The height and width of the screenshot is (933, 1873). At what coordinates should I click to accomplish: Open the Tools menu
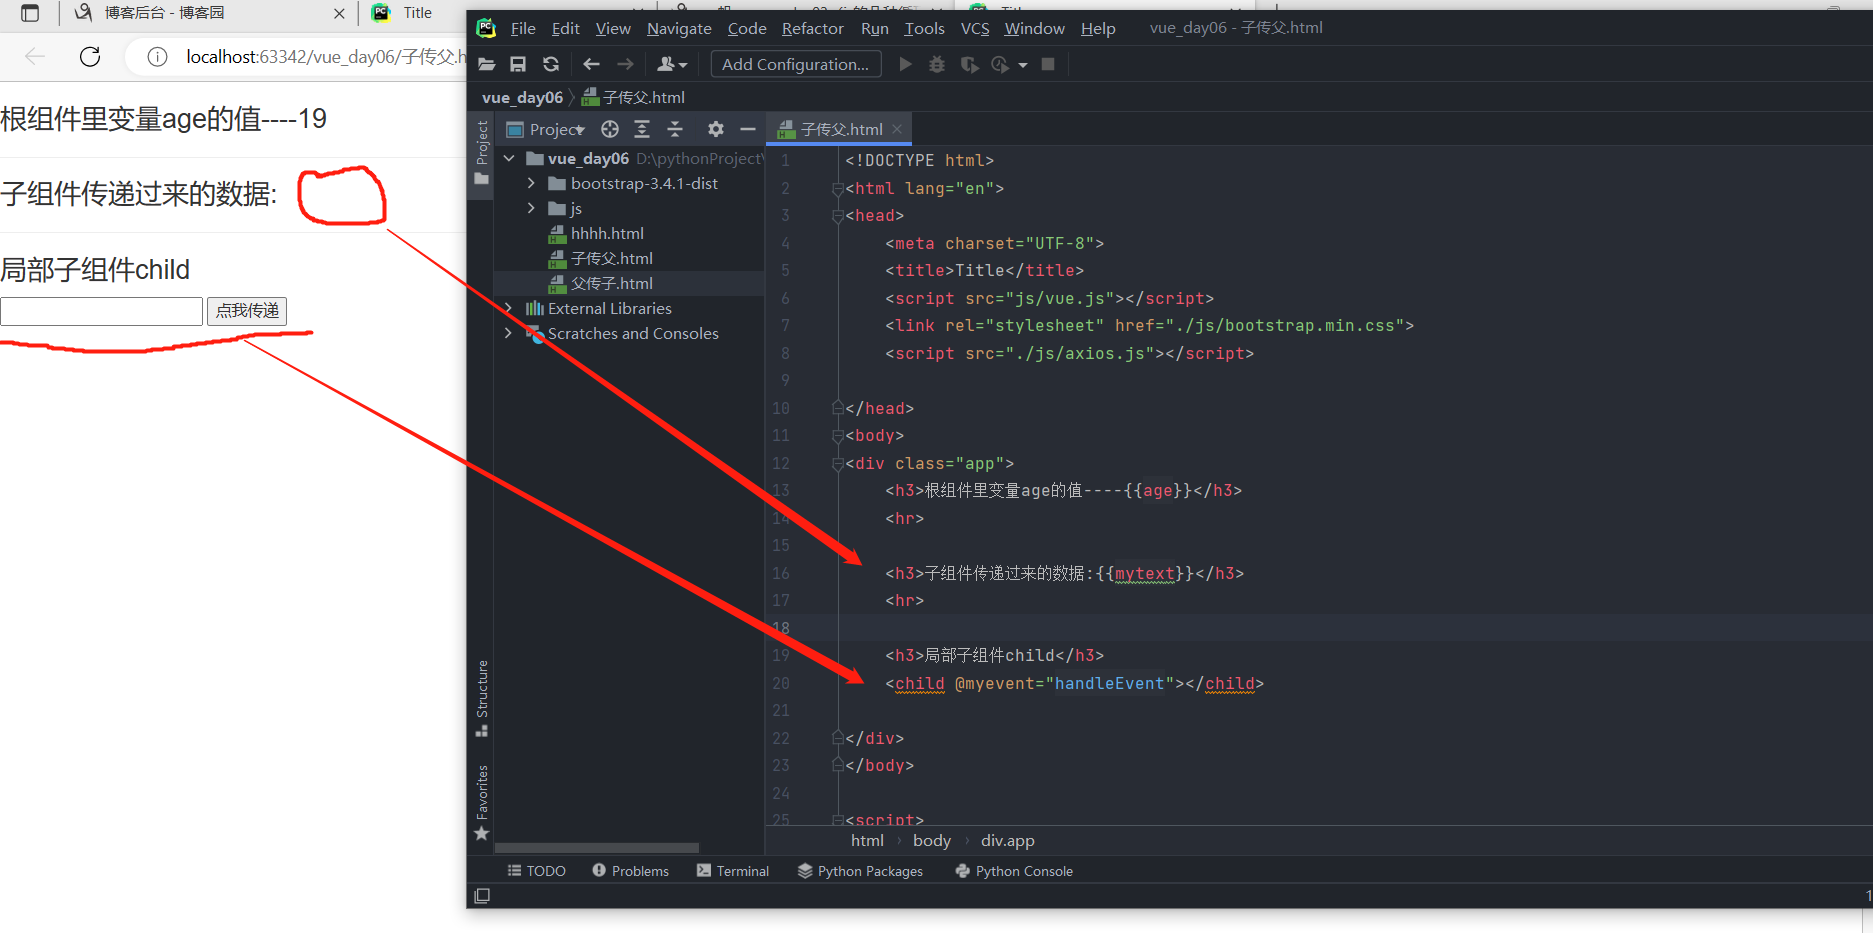click(x=924, y=28)
